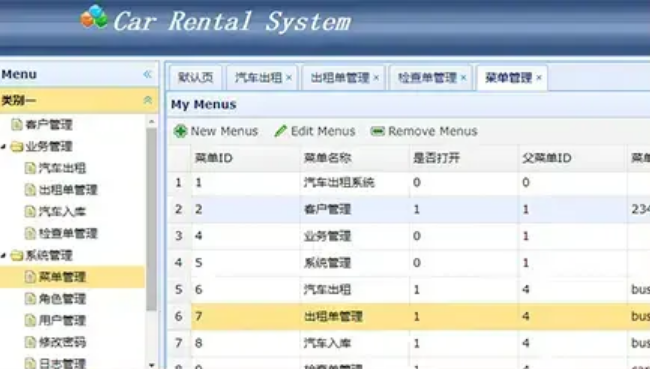This screenshot has height=369, width=650.
Task: Click the pencil Edit Menus icon
Action: [x=281, y=131]
